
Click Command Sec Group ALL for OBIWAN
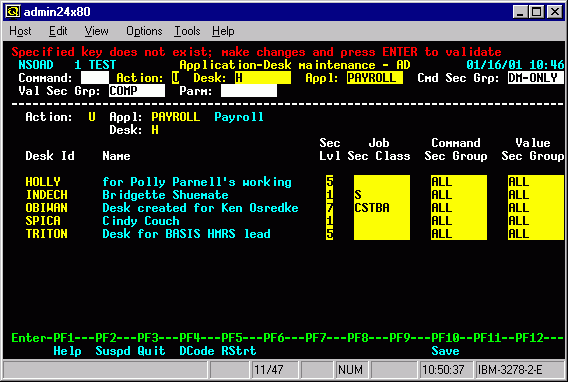[x=459, y=208]
